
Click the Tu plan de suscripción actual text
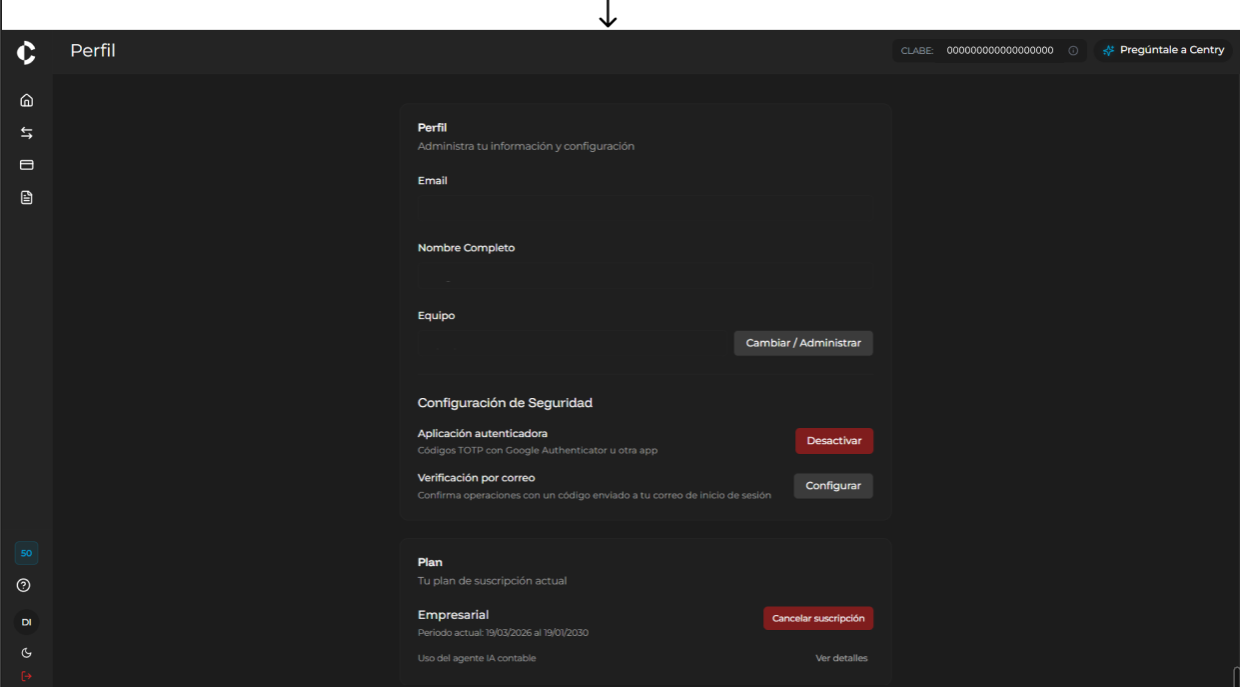tap(492, 581)
